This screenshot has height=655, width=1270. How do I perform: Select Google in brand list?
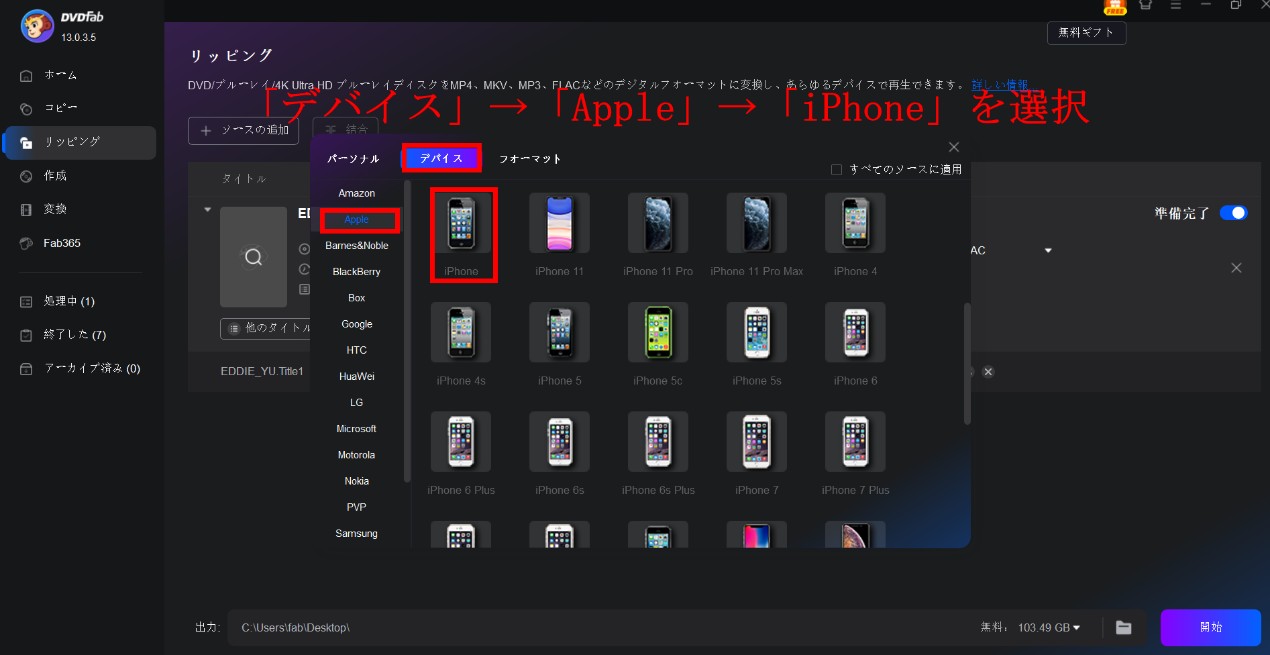(x=357, y=324)
